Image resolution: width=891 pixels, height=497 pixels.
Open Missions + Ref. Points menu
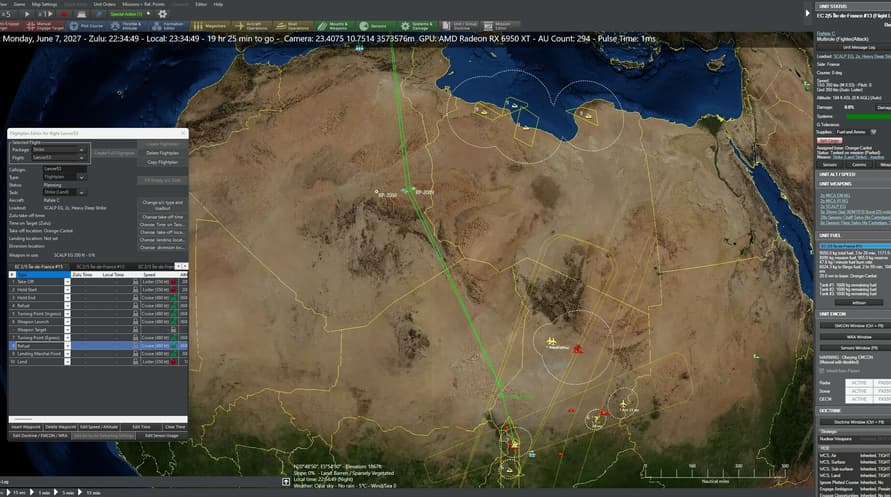click(x=143, y=4)
